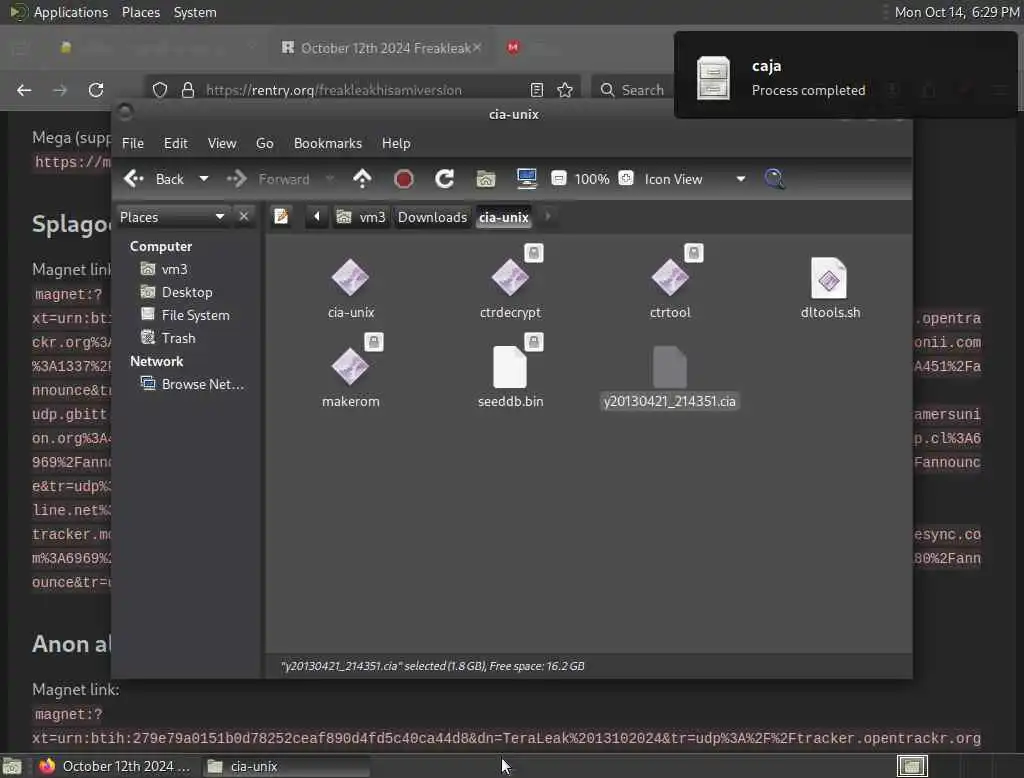The height and width of the screenshot is (778, 1024).
Task: Bookmark the page with the star icon
Action: [565, 90]
